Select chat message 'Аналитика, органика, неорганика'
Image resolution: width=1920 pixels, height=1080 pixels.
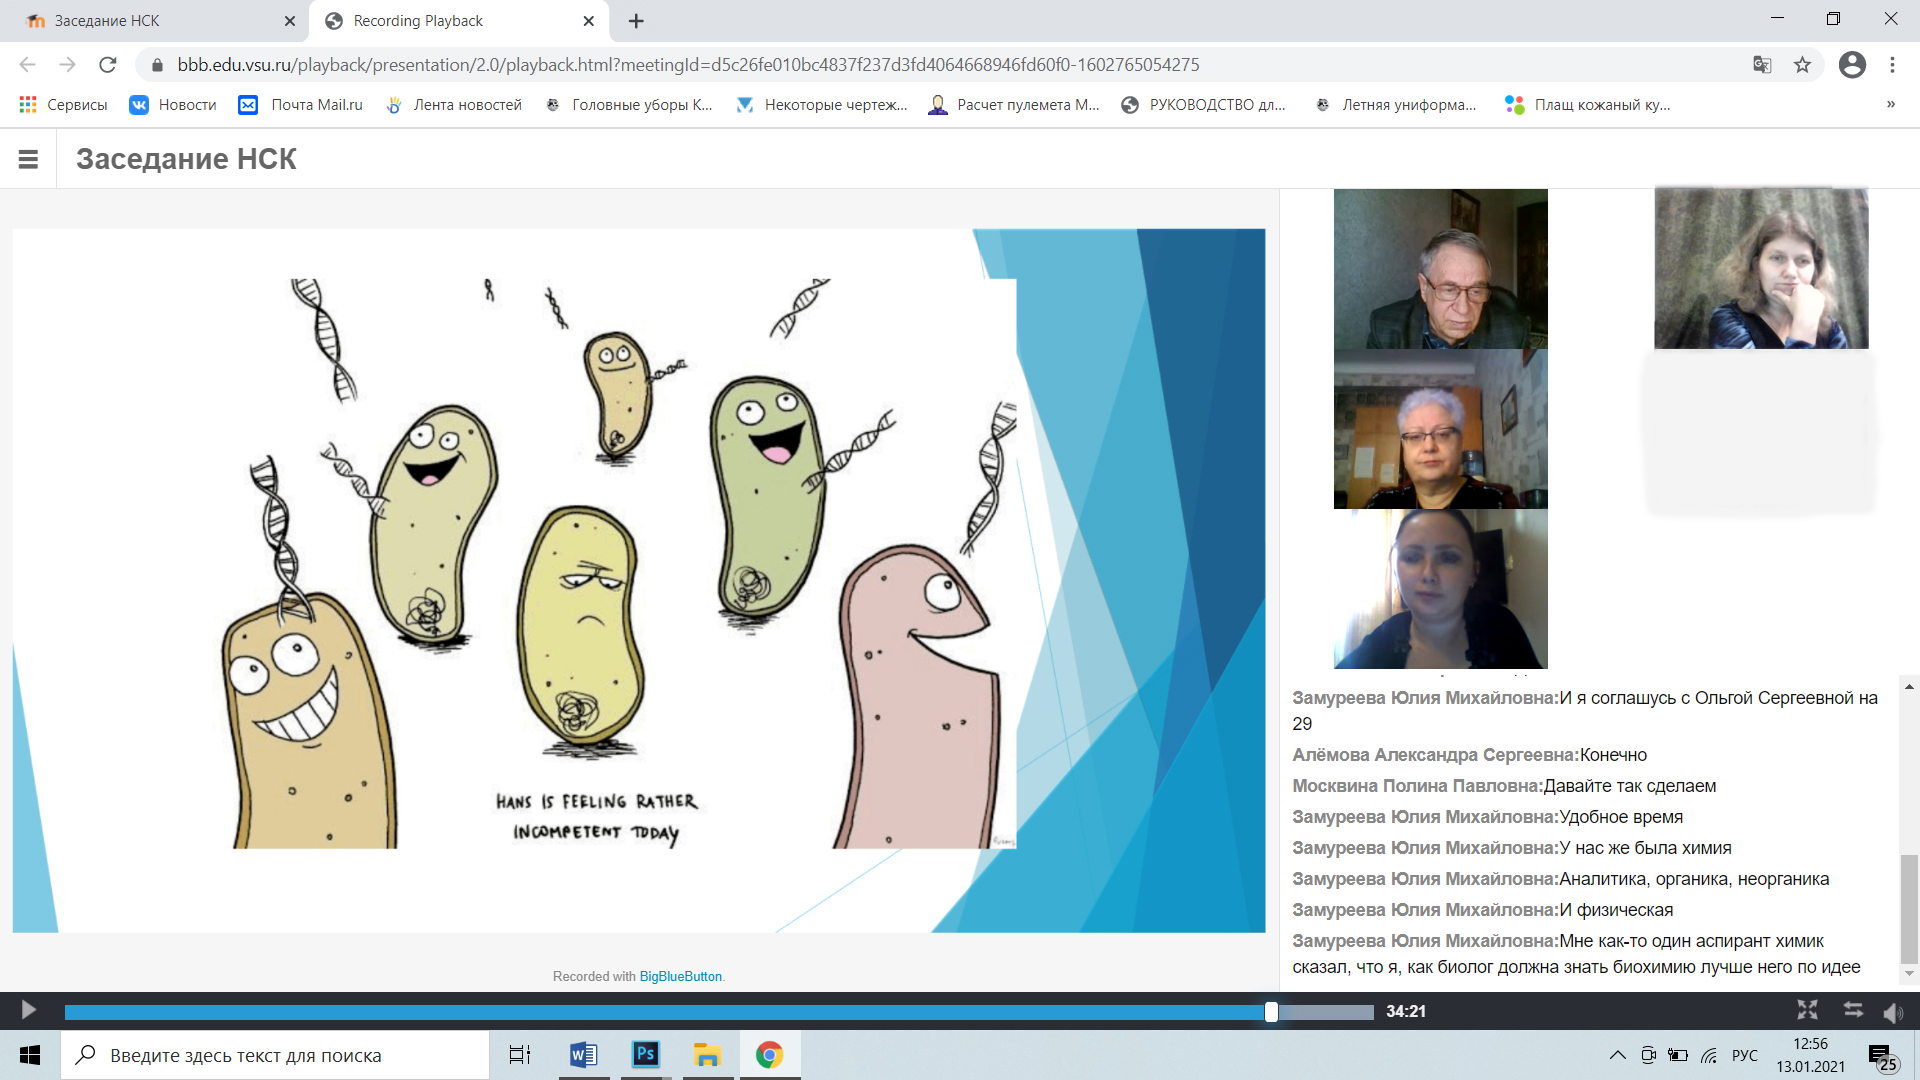[1694, 879]
